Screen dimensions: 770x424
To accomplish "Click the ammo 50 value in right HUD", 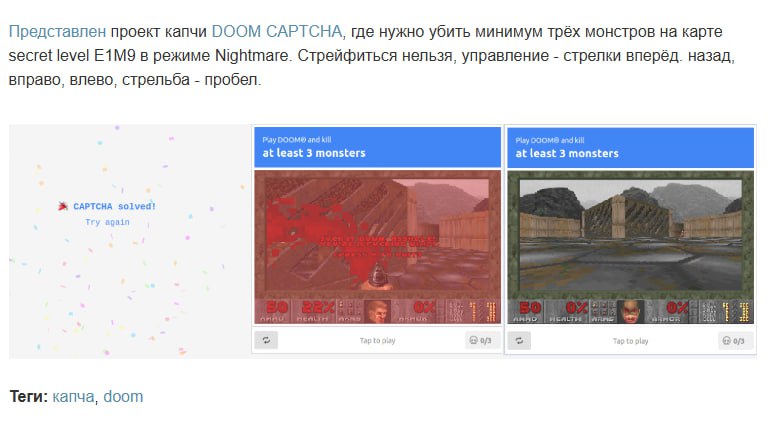I will click(x=530, y=308).
